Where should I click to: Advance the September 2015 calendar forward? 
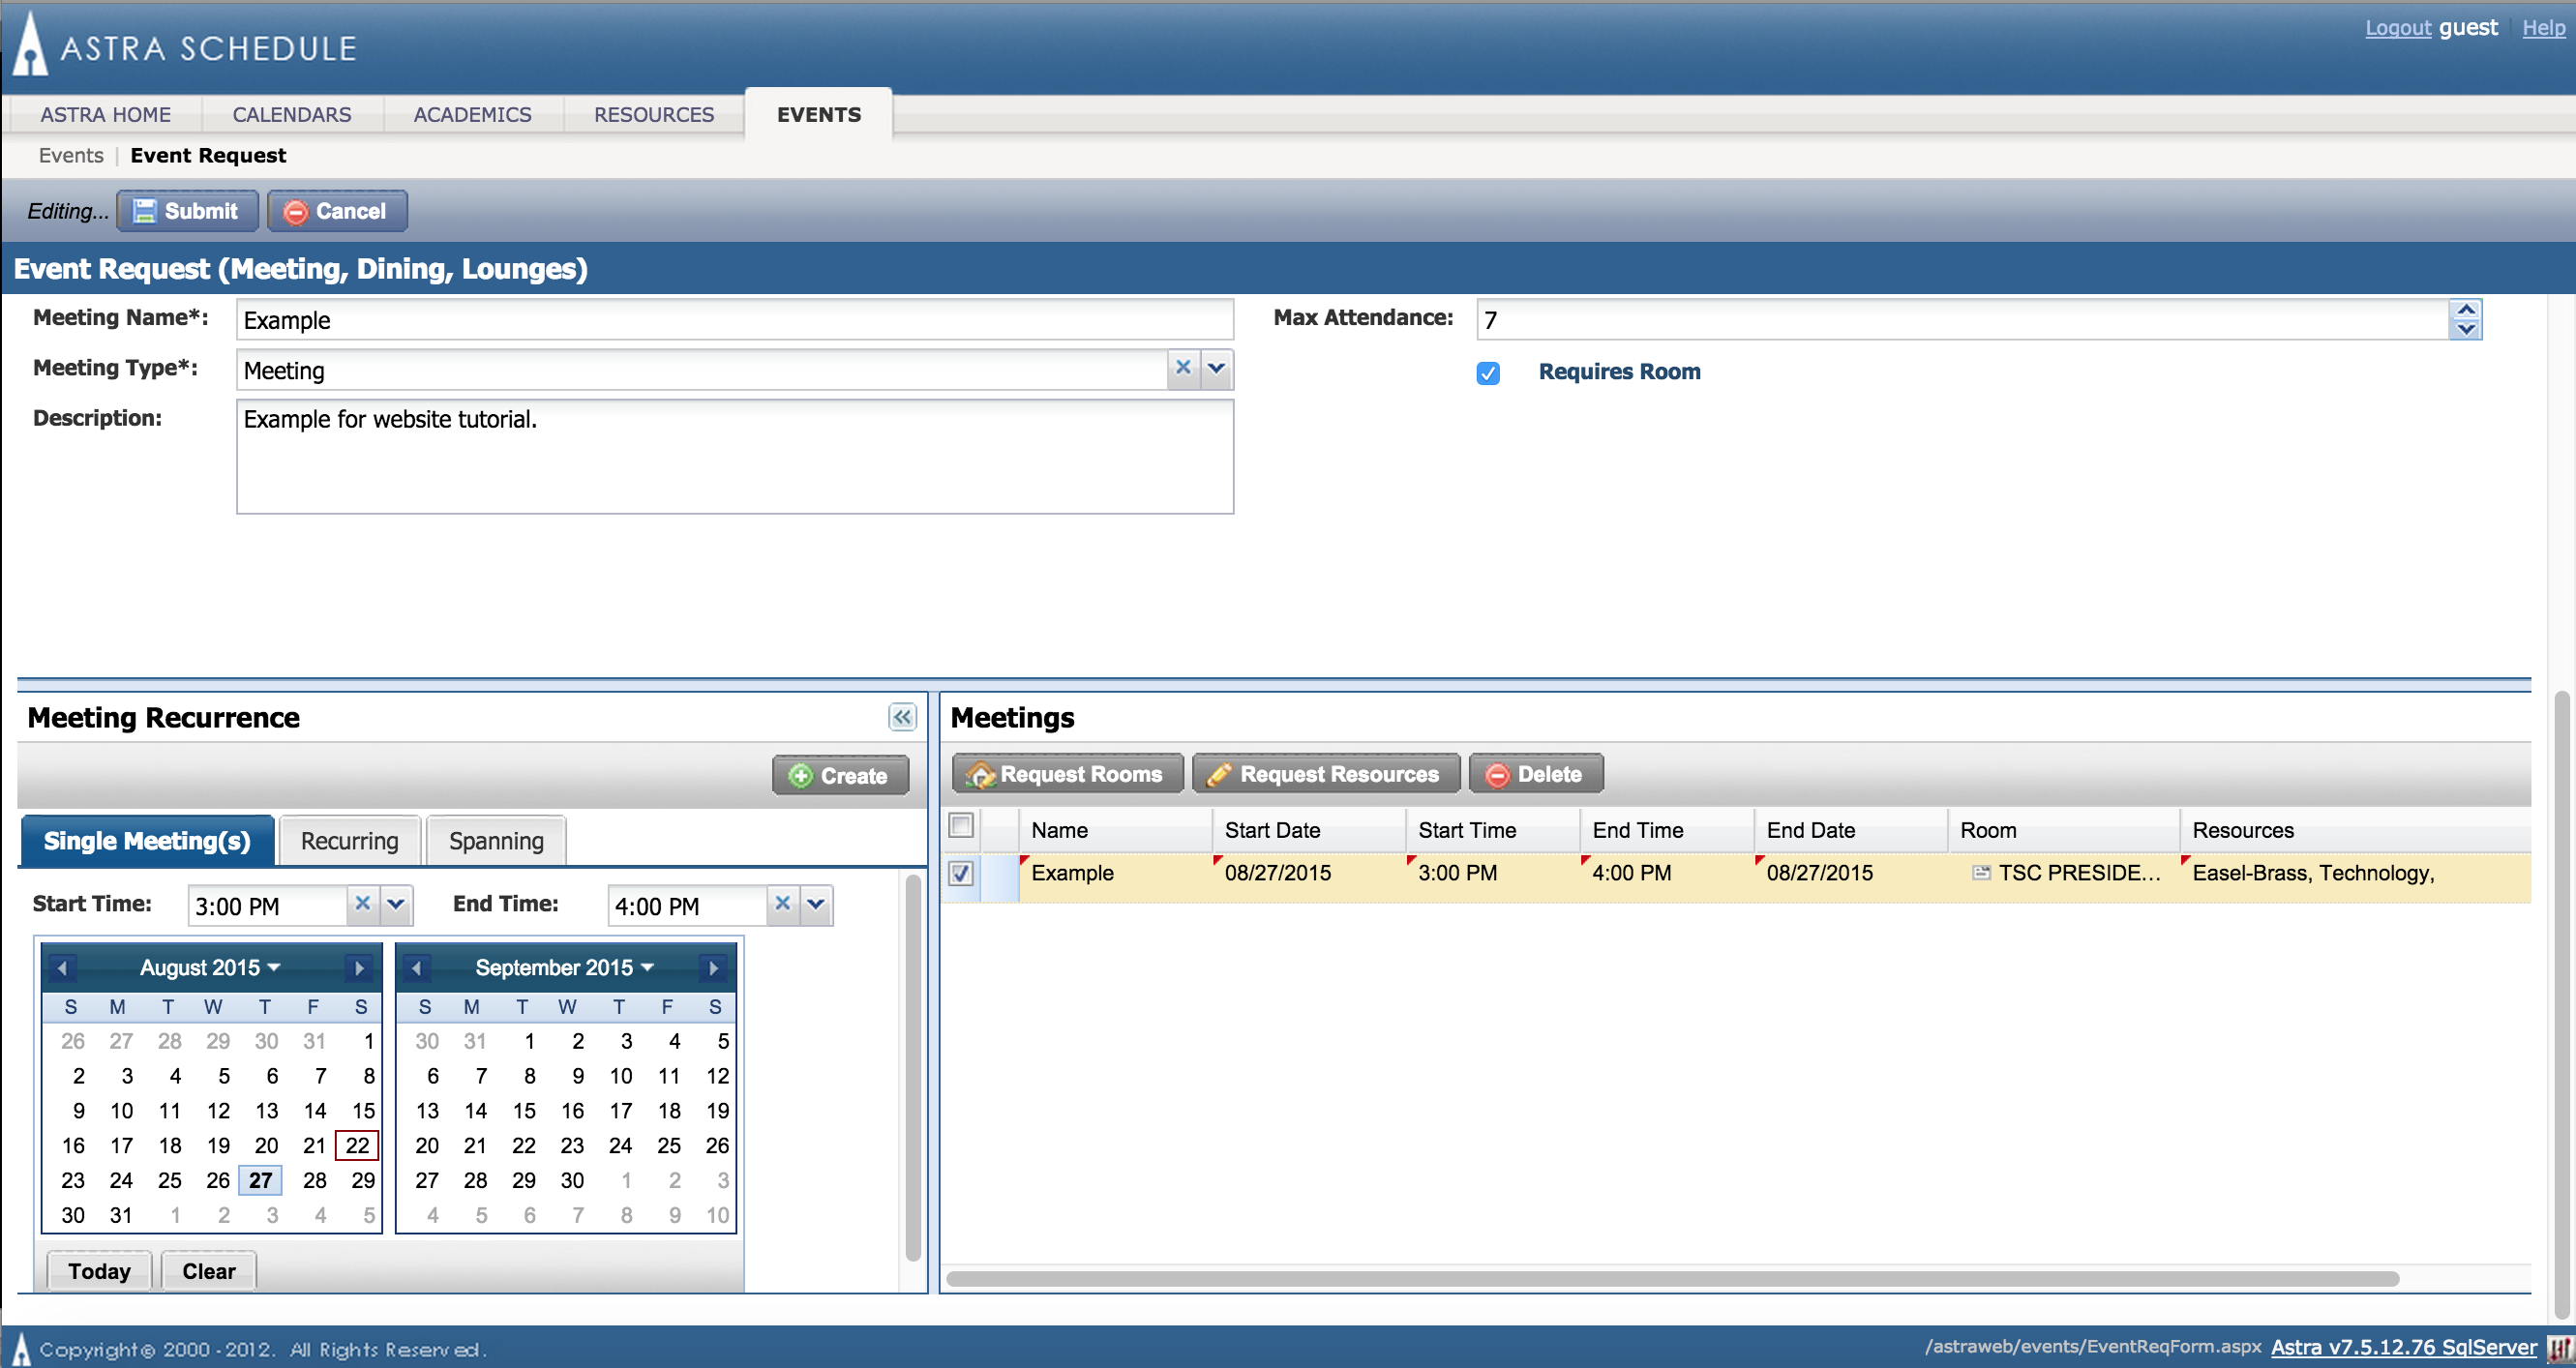713,967
